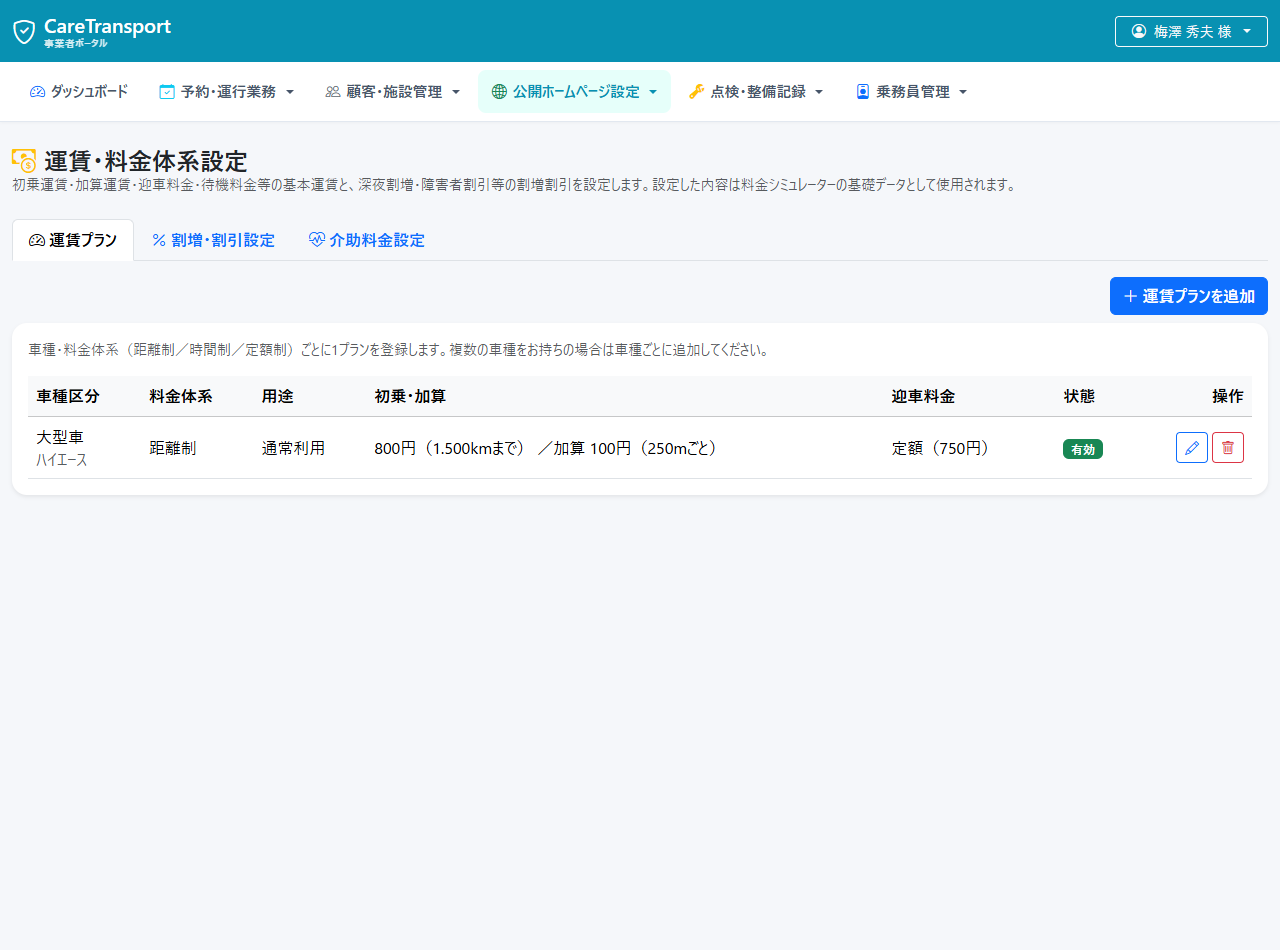This screenshot has width=1280, height=950.
Task: Expand the 予約・運行業務 dropdown caret
Action: pyautogui.click(x=290, y=92)
